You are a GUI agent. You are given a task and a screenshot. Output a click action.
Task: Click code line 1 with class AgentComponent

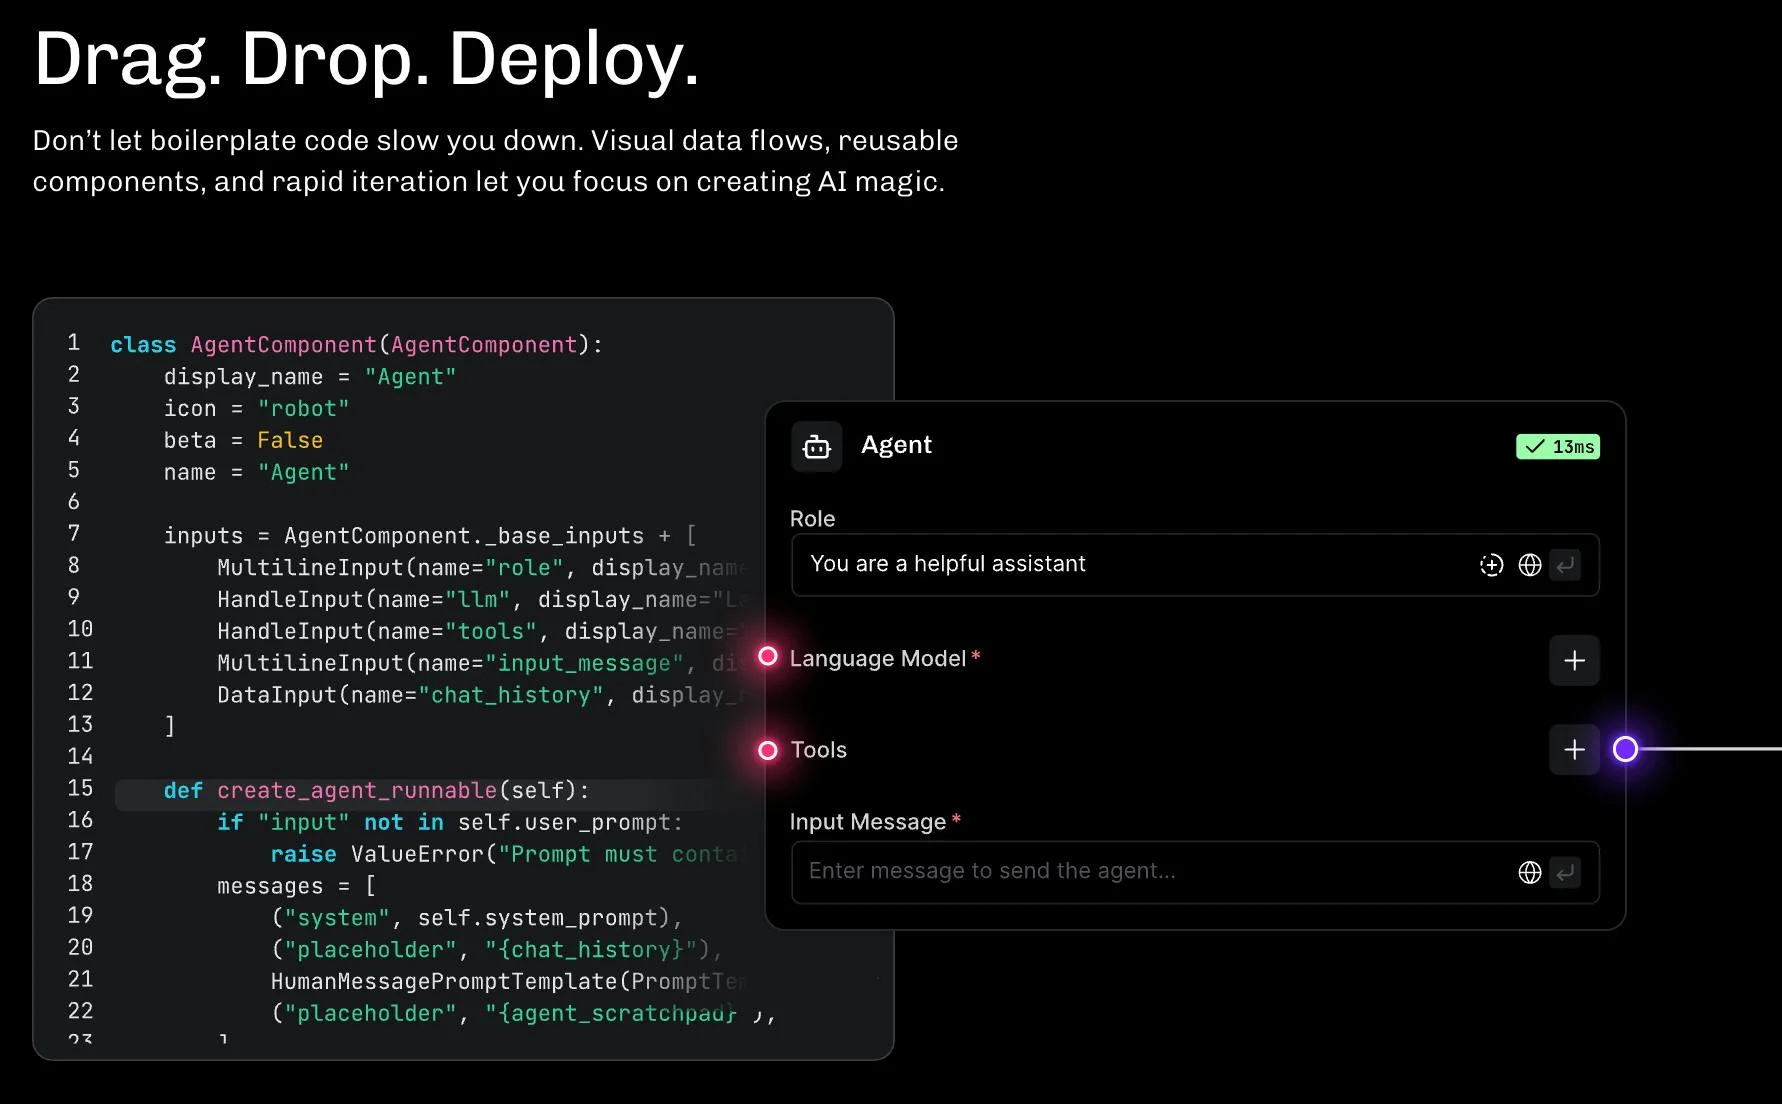tap(356, 345)
